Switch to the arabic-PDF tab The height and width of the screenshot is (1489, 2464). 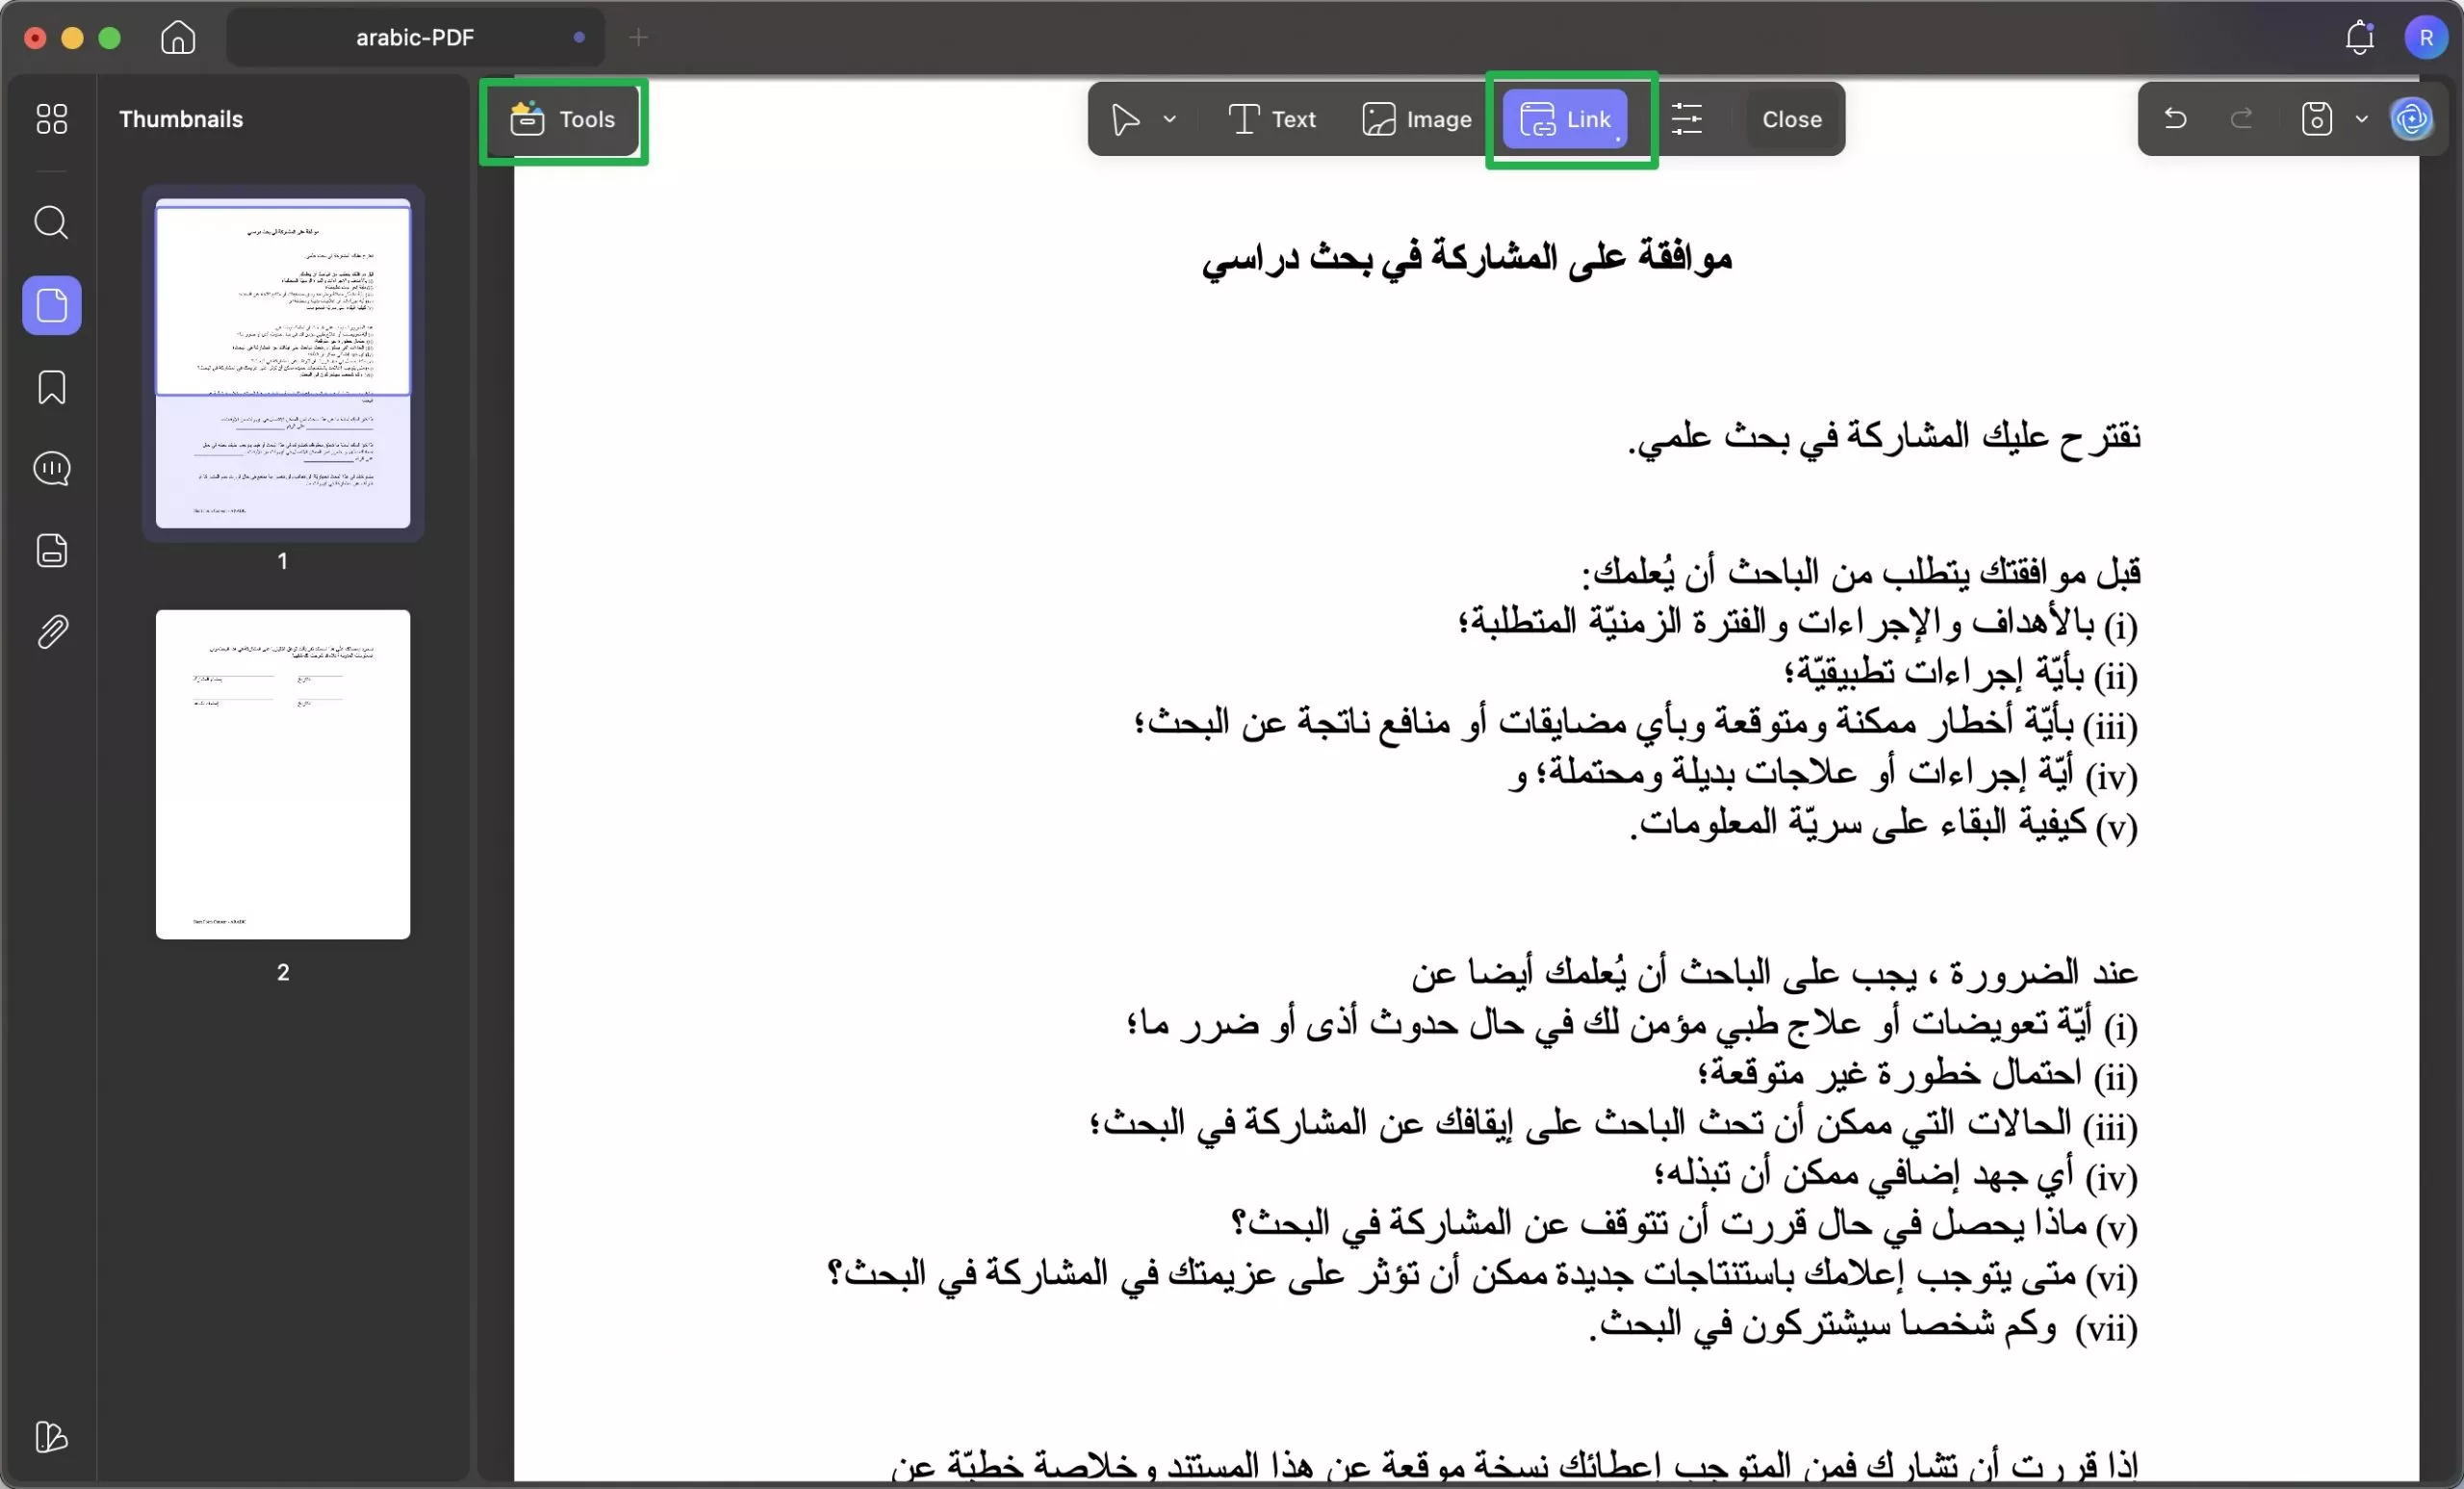pyautogui.click(x=415, y=37)
